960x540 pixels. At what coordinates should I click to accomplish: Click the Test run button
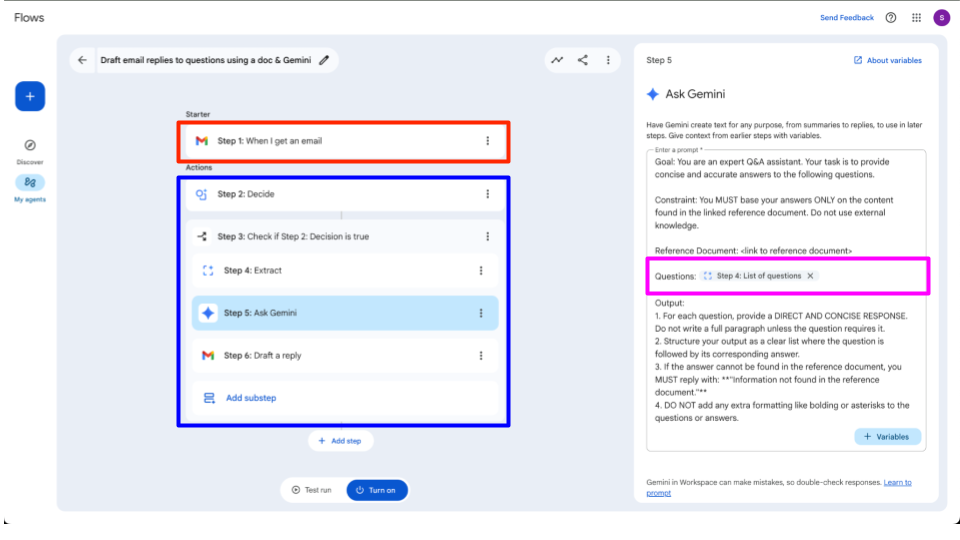(311, 490)
